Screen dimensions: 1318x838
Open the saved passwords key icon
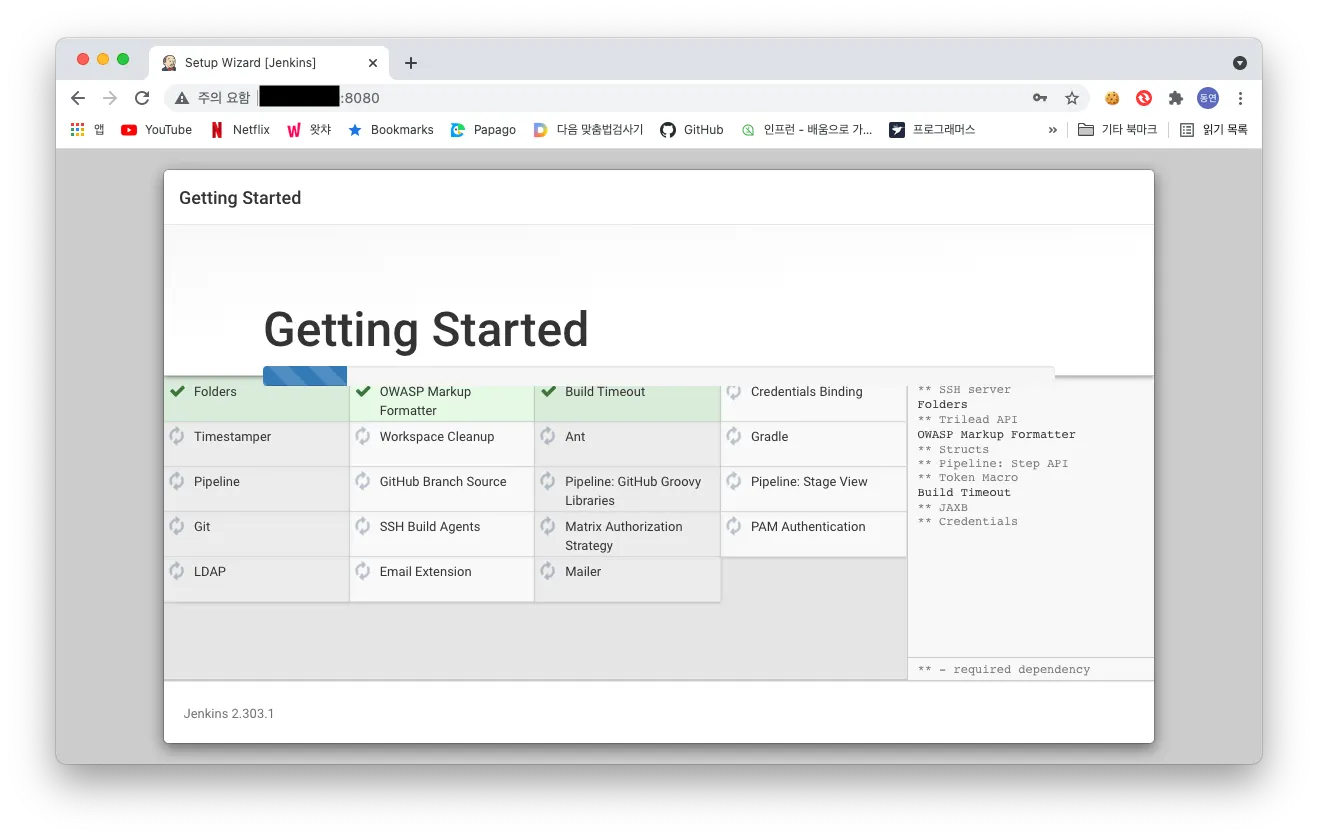(x=1040, y=98)
